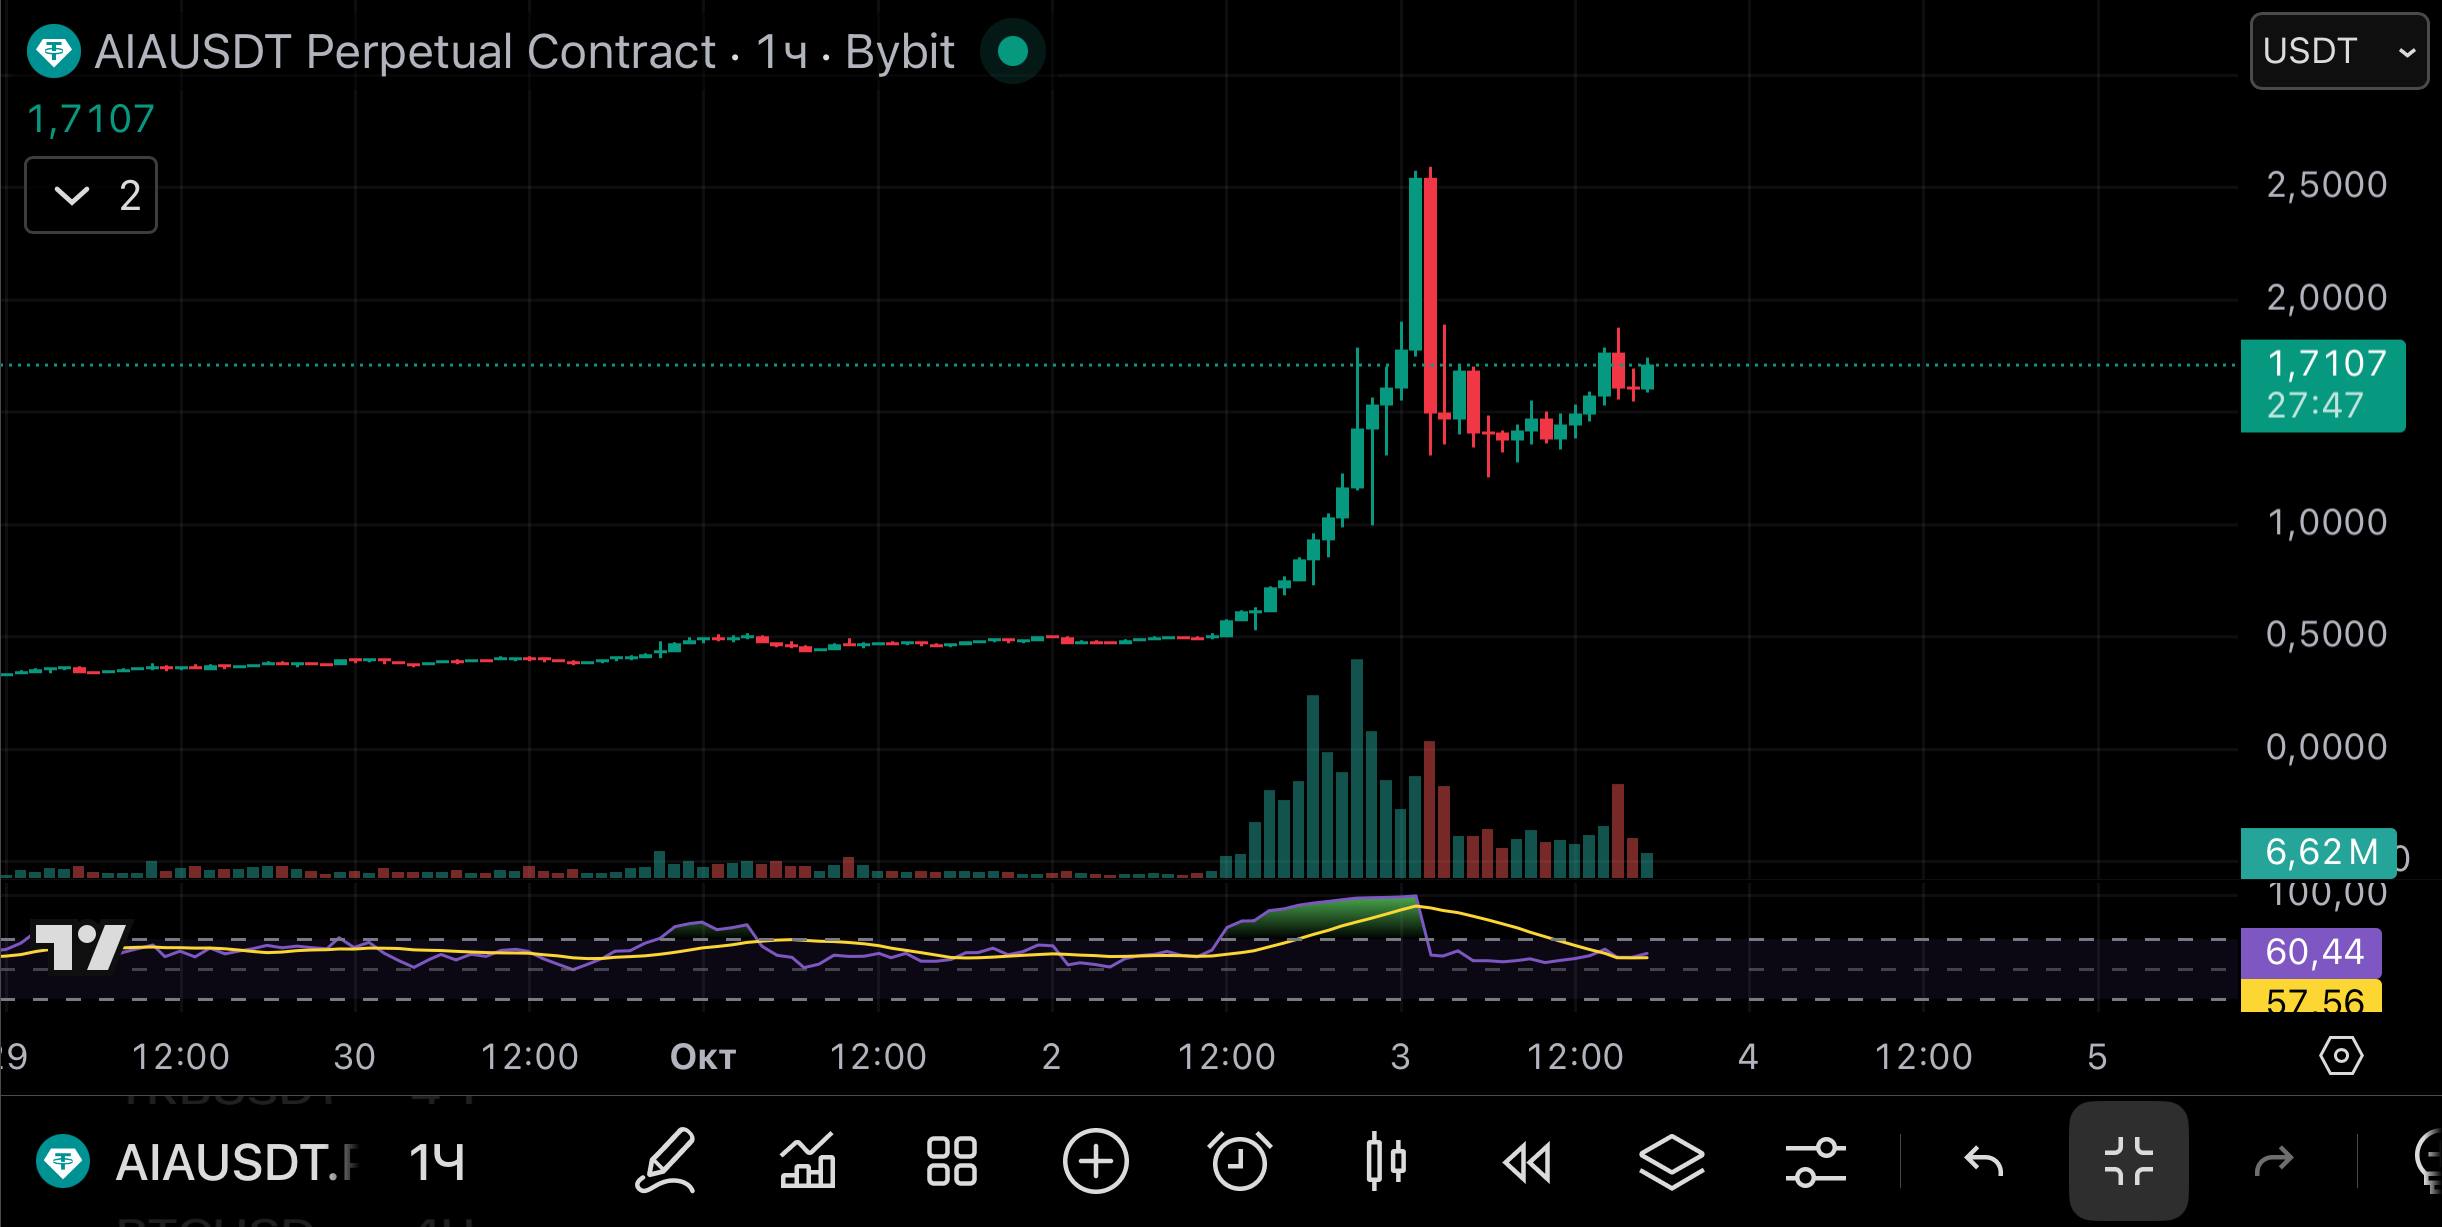The height and width of the screenshot is (1227, 2442).
Task: Open time axis settings hexagon icon
Action: (2340, 1056)
